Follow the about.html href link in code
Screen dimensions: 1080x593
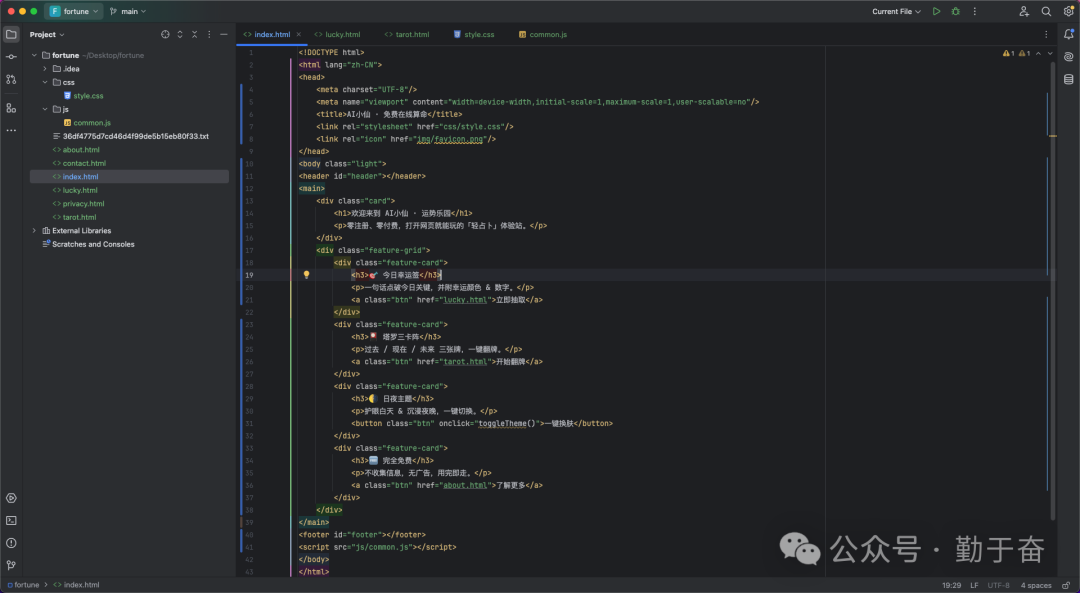(465, 486)
